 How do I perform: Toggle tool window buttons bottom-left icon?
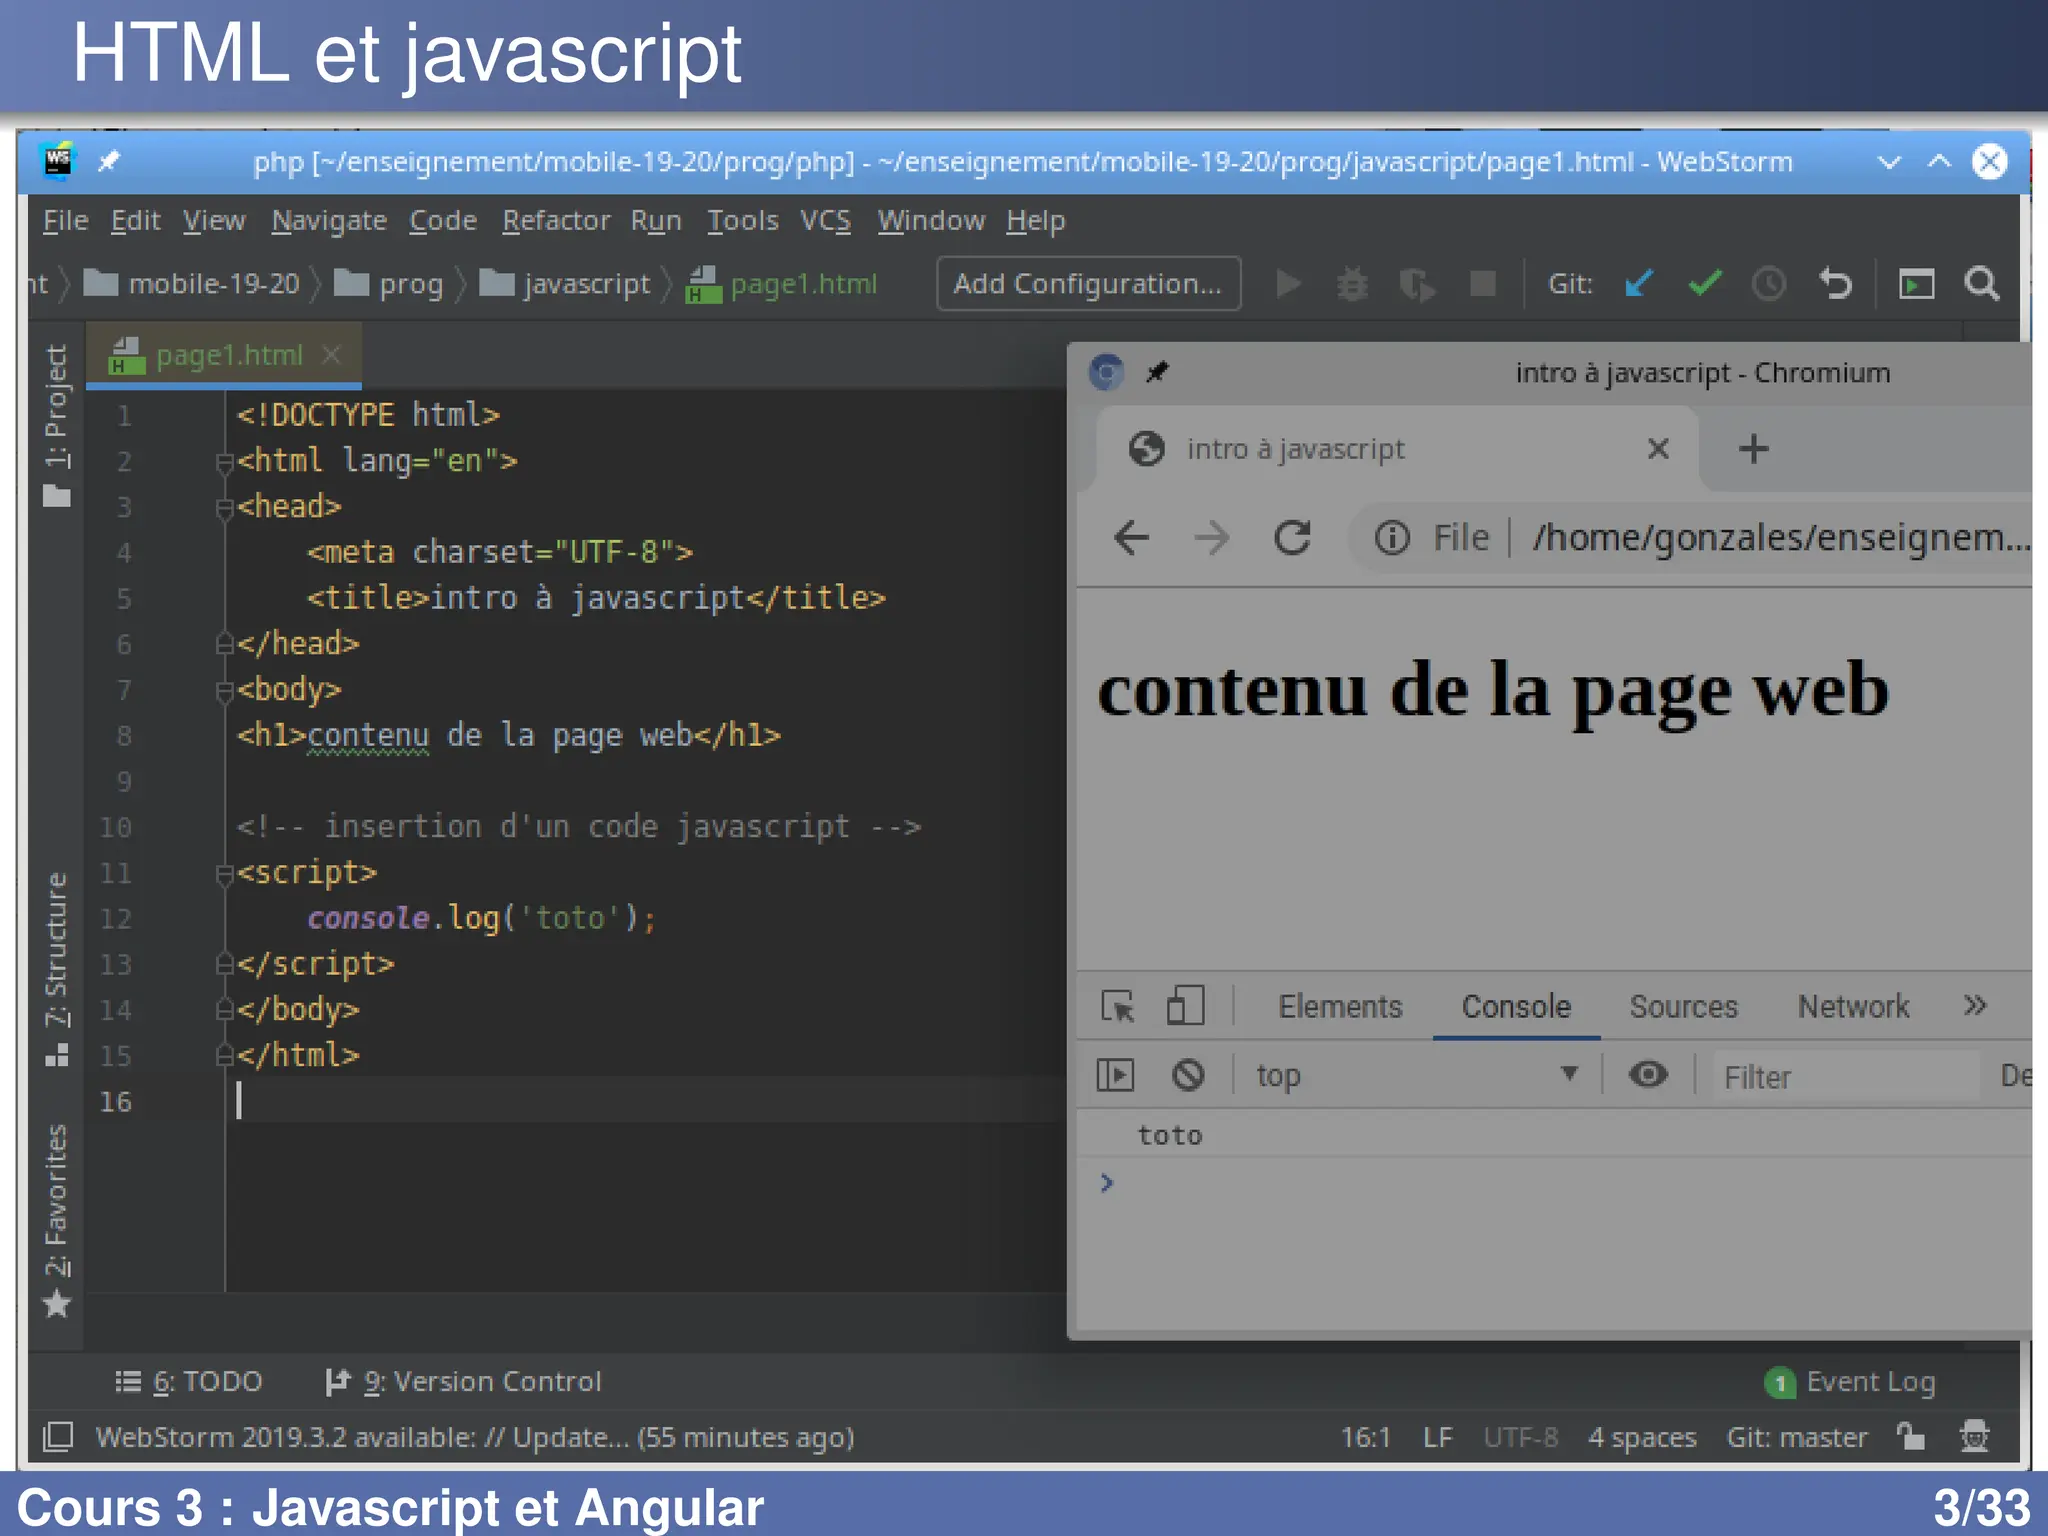[58, 1437]
